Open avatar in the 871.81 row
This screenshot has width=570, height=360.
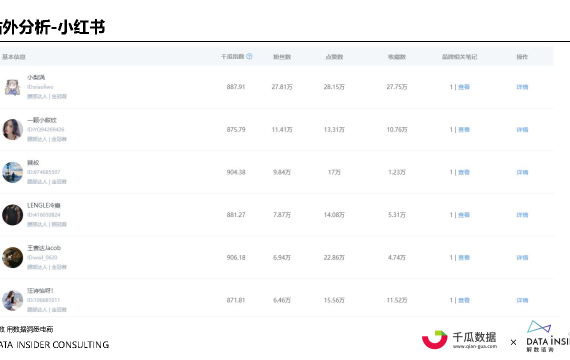pos(12,300)
